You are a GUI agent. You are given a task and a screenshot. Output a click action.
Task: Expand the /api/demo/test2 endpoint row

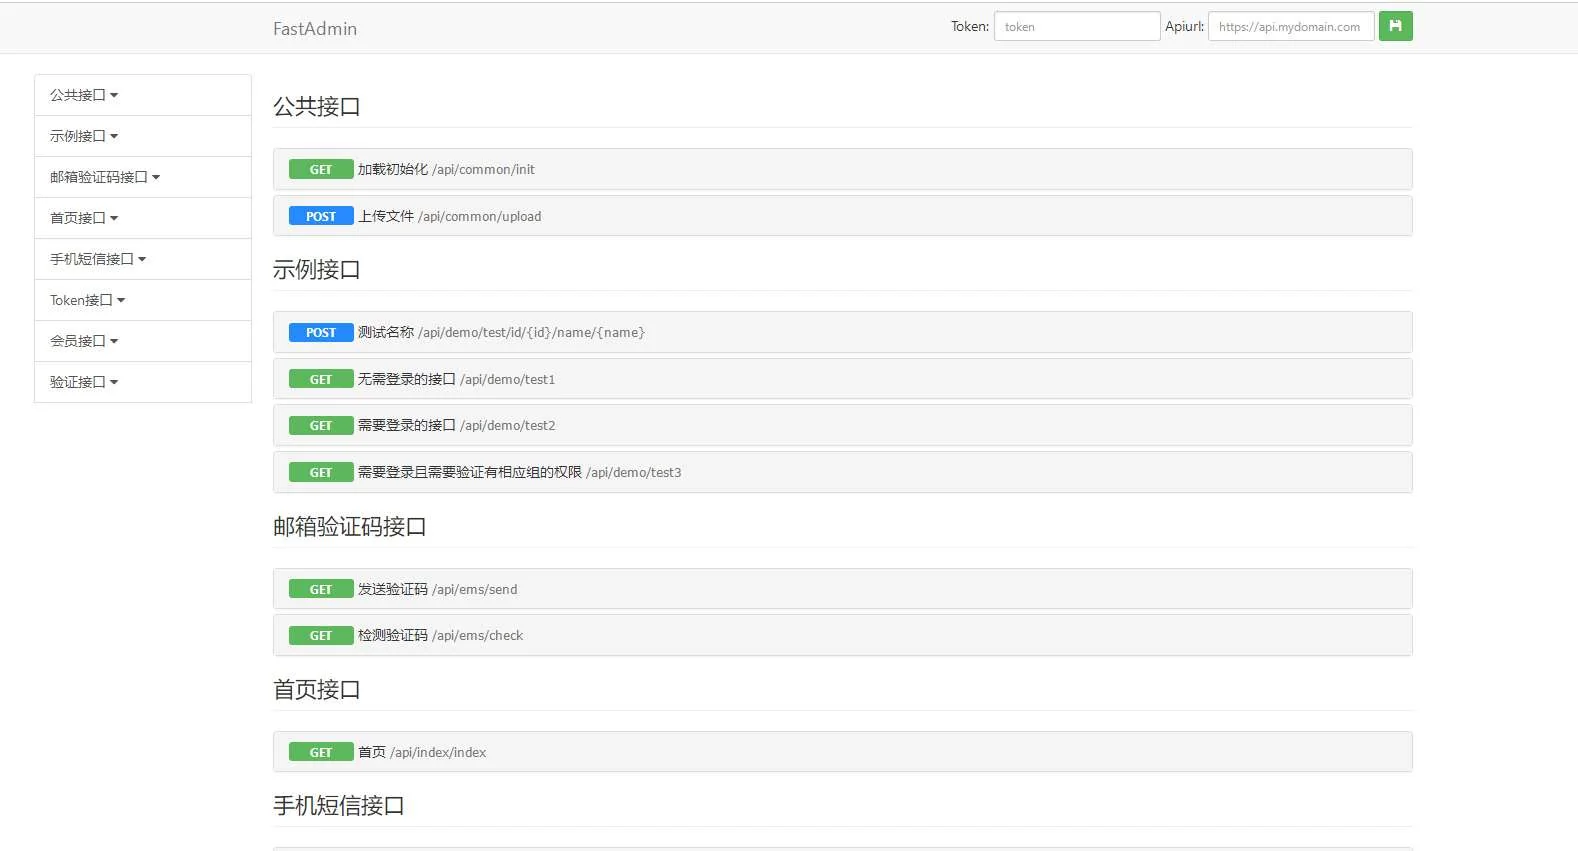pos(456,426)
